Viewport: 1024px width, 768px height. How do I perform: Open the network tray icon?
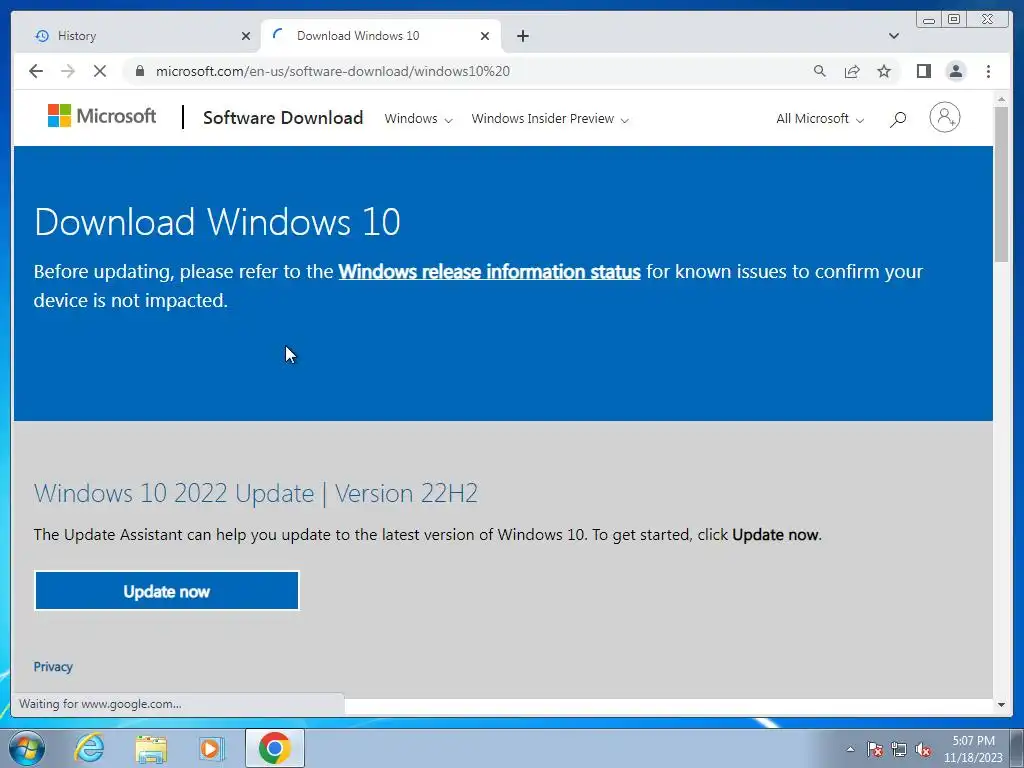point(899,749)
